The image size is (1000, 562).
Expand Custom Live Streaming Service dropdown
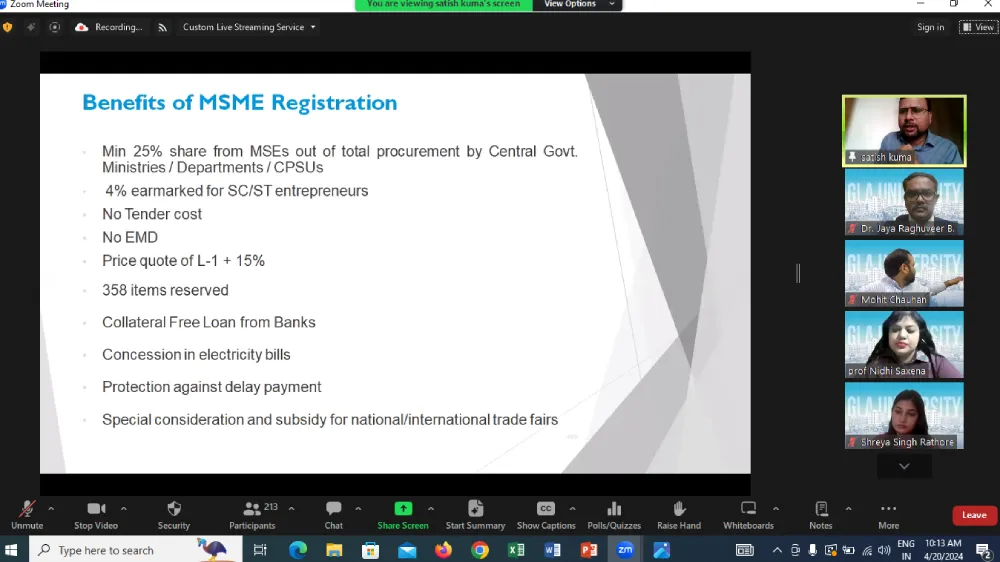point(249,27)
